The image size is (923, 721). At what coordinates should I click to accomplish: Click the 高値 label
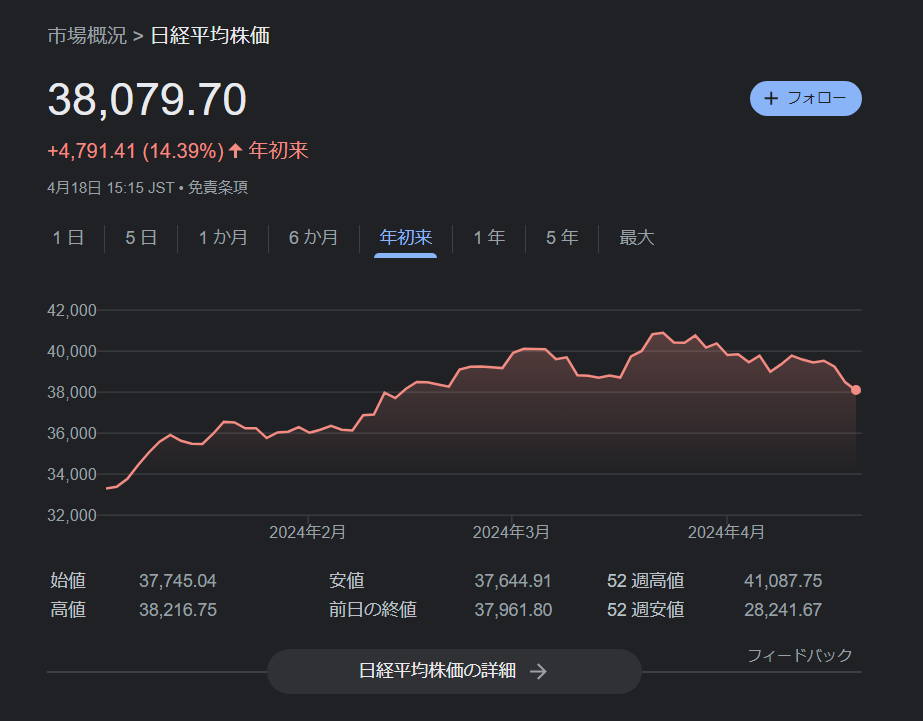click(x=68, y=610)
